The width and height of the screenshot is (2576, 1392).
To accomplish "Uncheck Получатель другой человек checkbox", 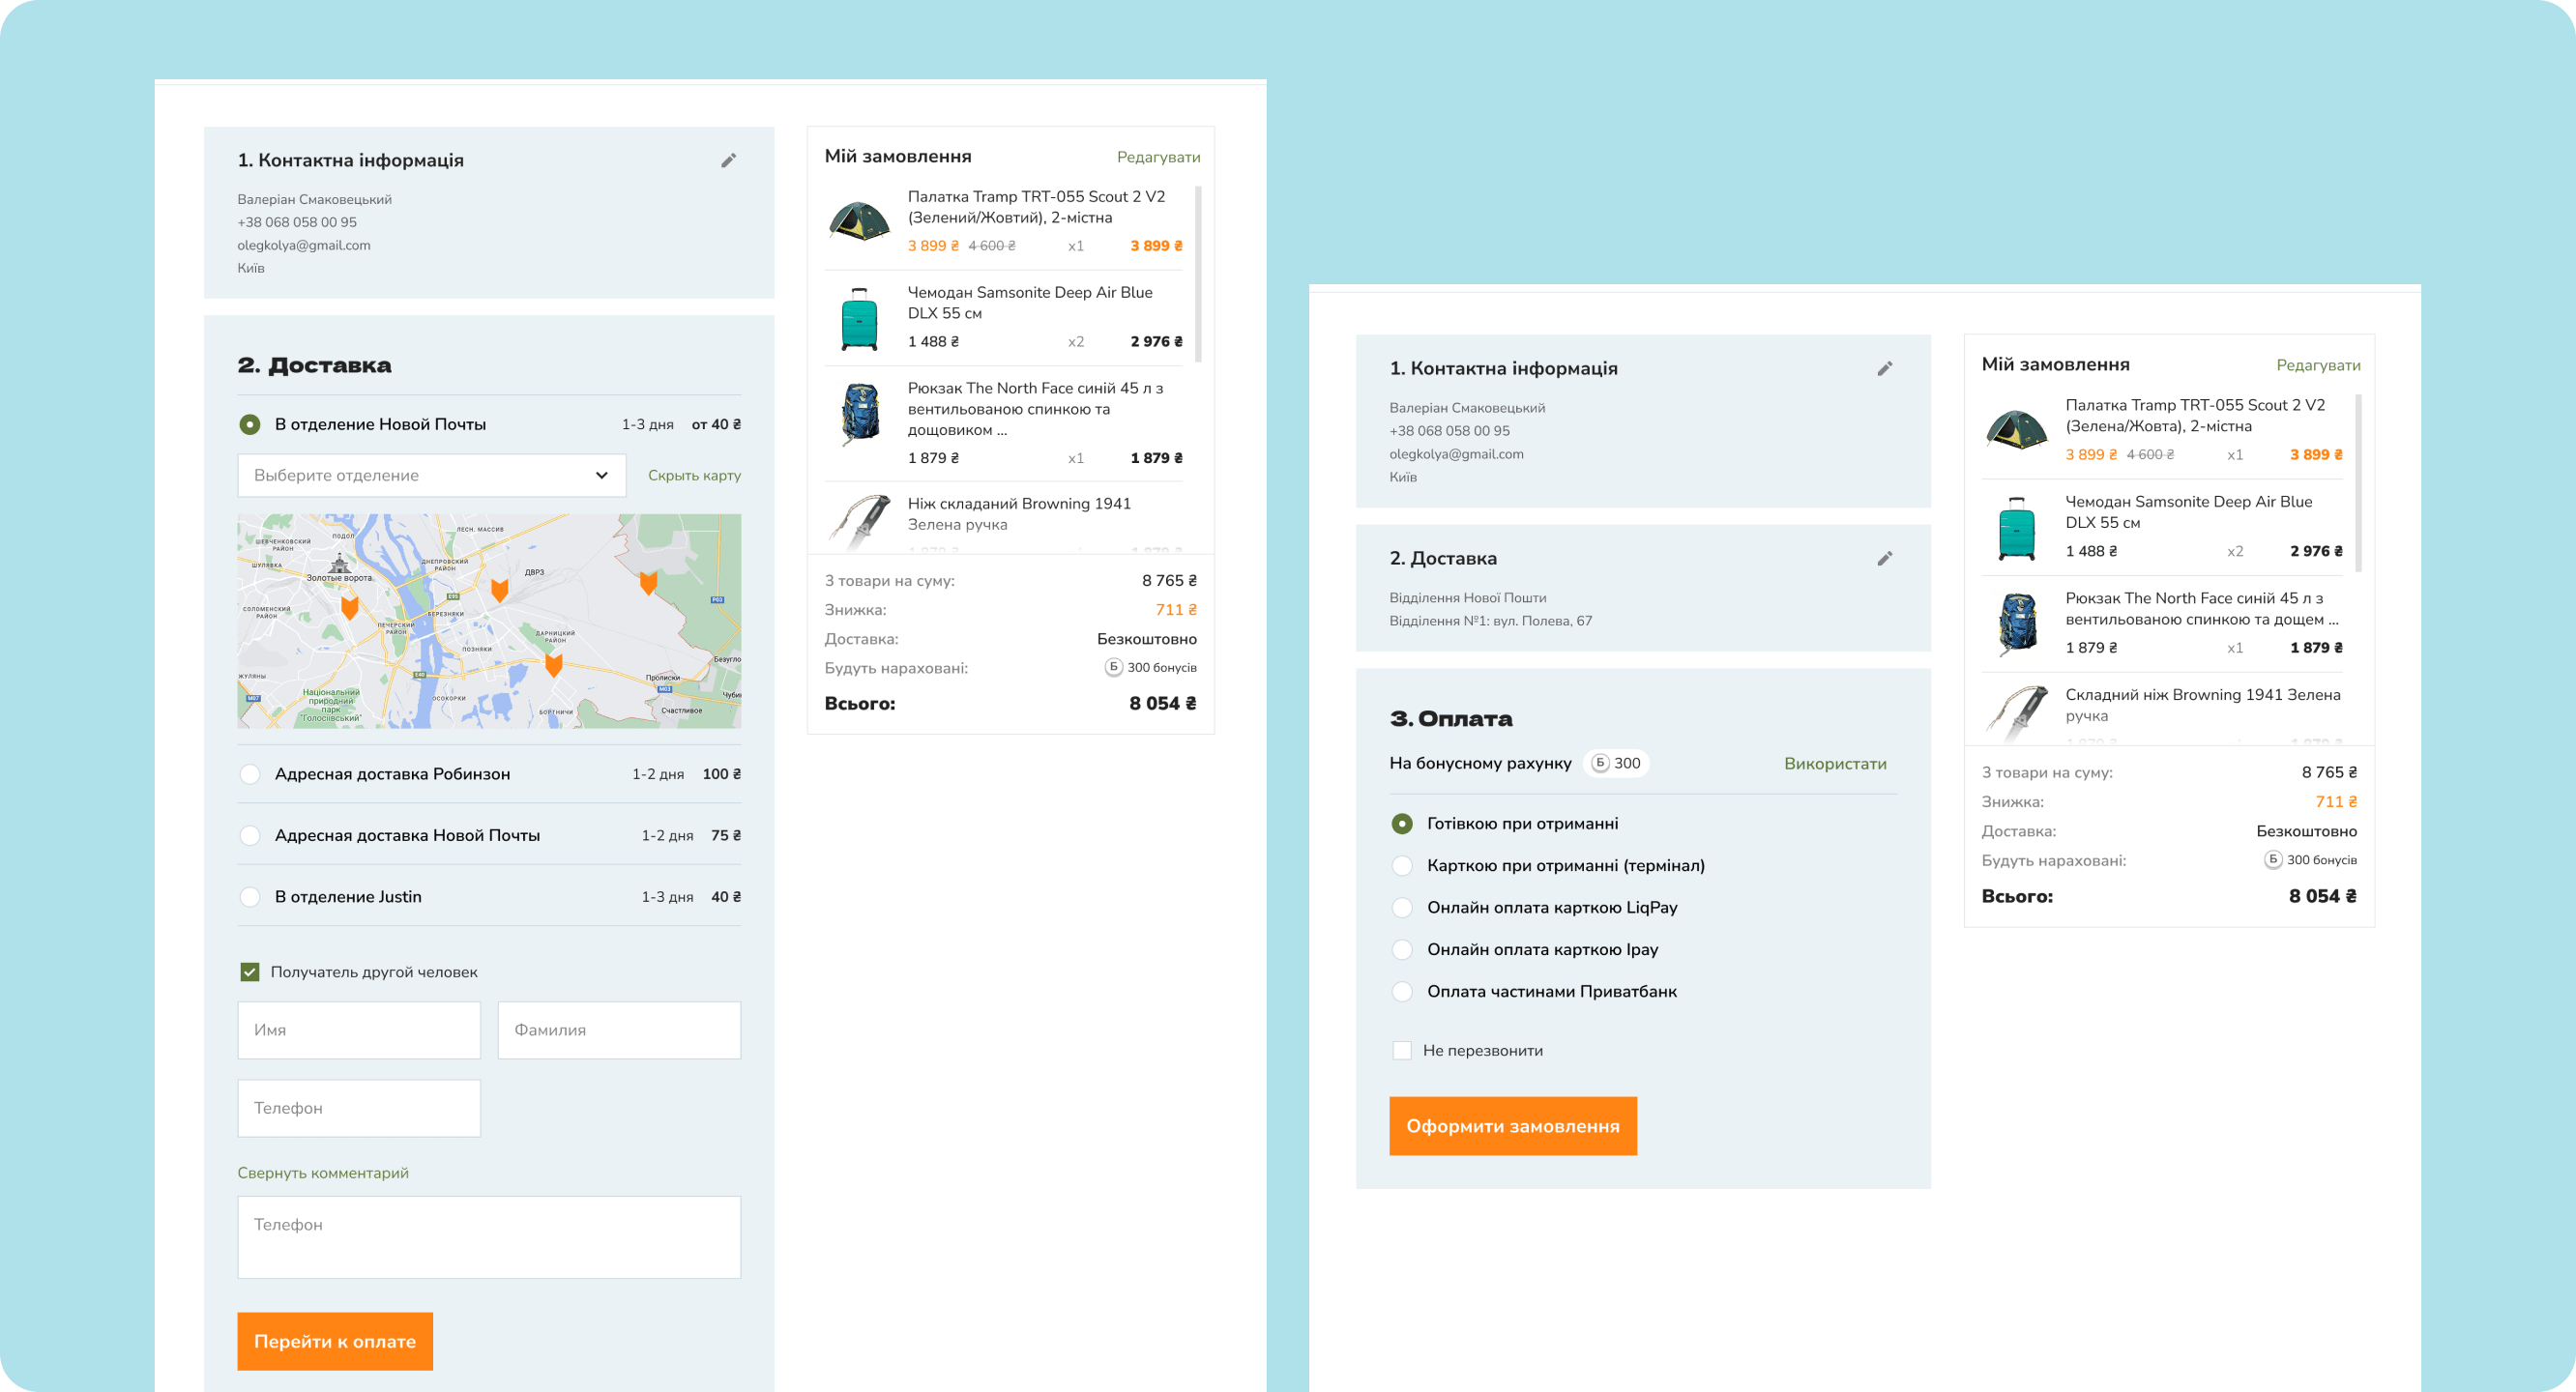I will [x=250, y=972].
